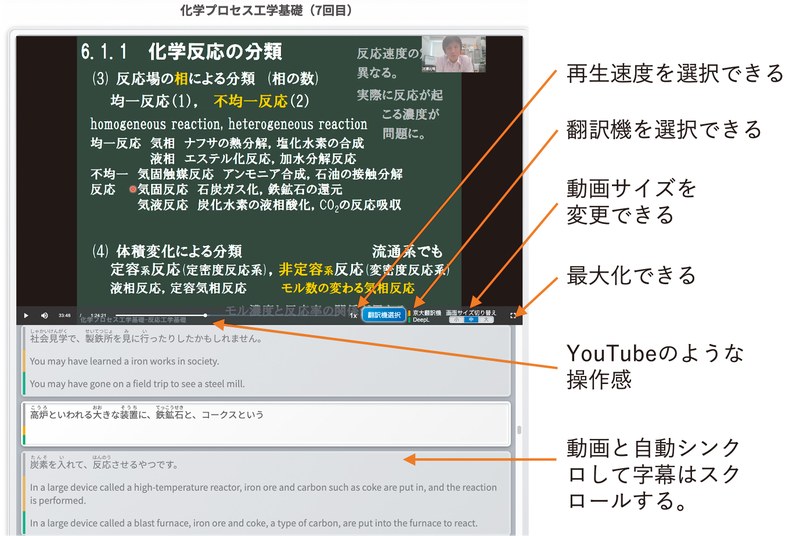Click the lecture slide video area
Screen dimensions: 800x536
(x=269, y=171)
